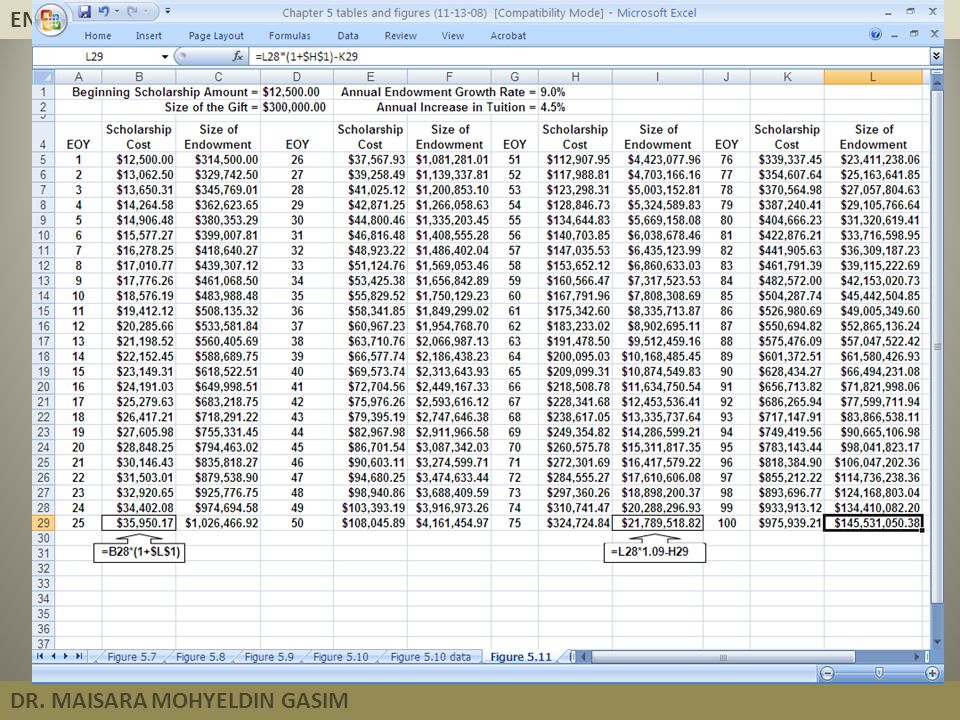
Task: Open the Home ribbon tab
Action: pyautogui.click(x=98, y=36)
